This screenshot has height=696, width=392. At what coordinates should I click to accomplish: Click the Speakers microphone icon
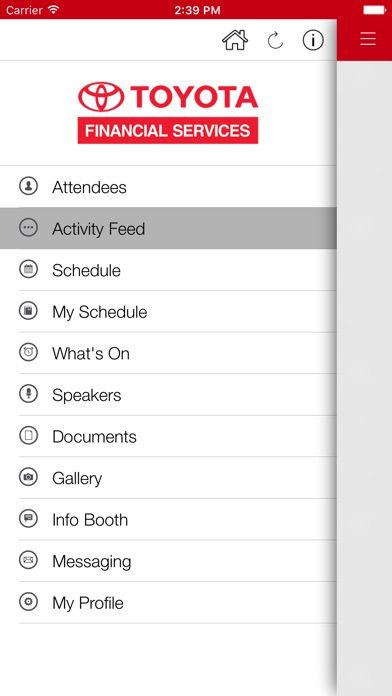(x=28, y=394)
